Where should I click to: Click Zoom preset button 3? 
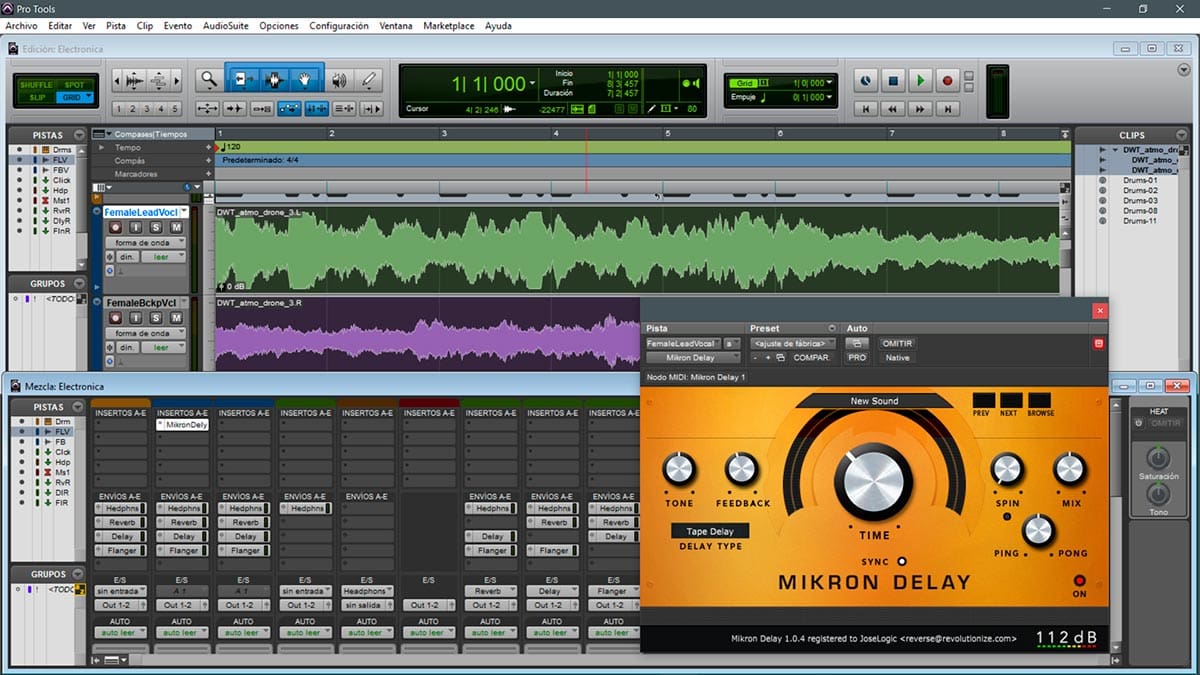click(147, 109)
